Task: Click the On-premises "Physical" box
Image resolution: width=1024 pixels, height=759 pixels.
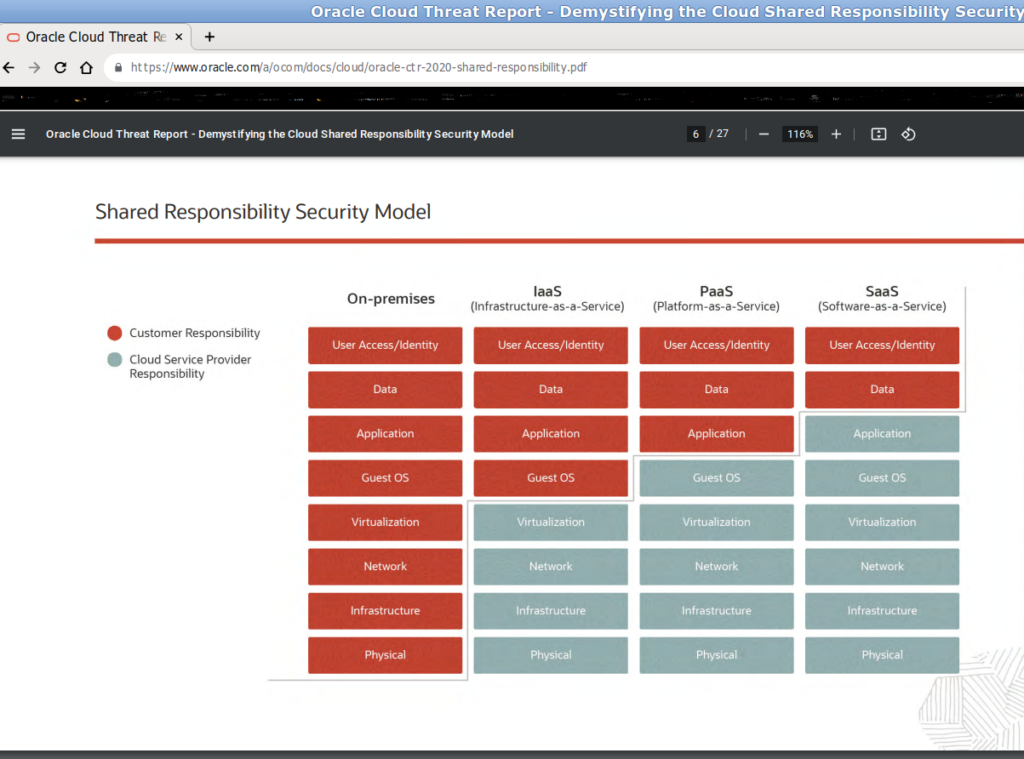Action: [385, 655]
